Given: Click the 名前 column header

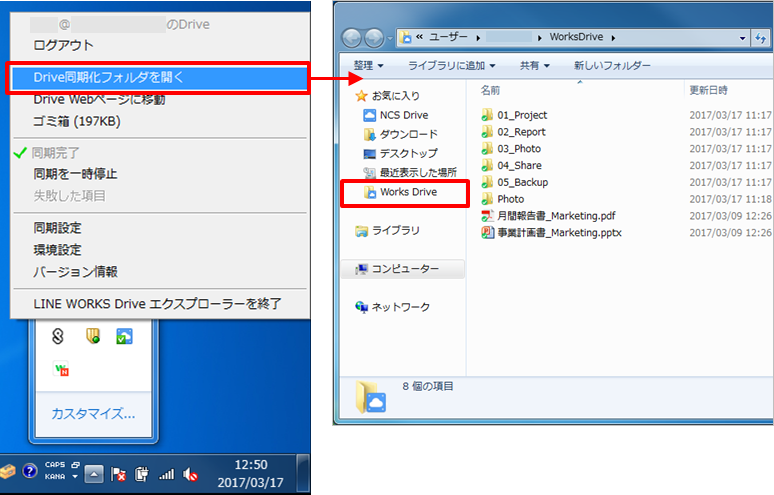Looking at the screenshot, I should click(x=491, y=90).
